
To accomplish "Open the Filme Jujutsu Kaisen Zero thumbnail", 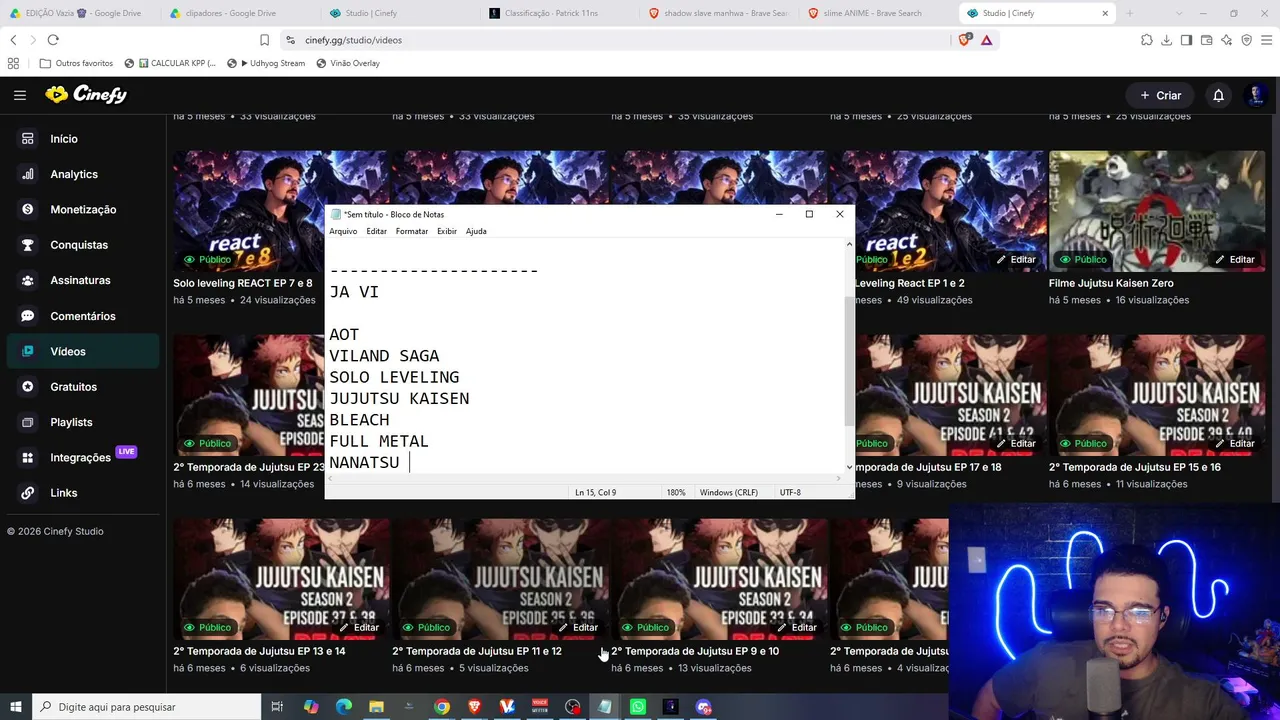I will tap(1157, 212).
